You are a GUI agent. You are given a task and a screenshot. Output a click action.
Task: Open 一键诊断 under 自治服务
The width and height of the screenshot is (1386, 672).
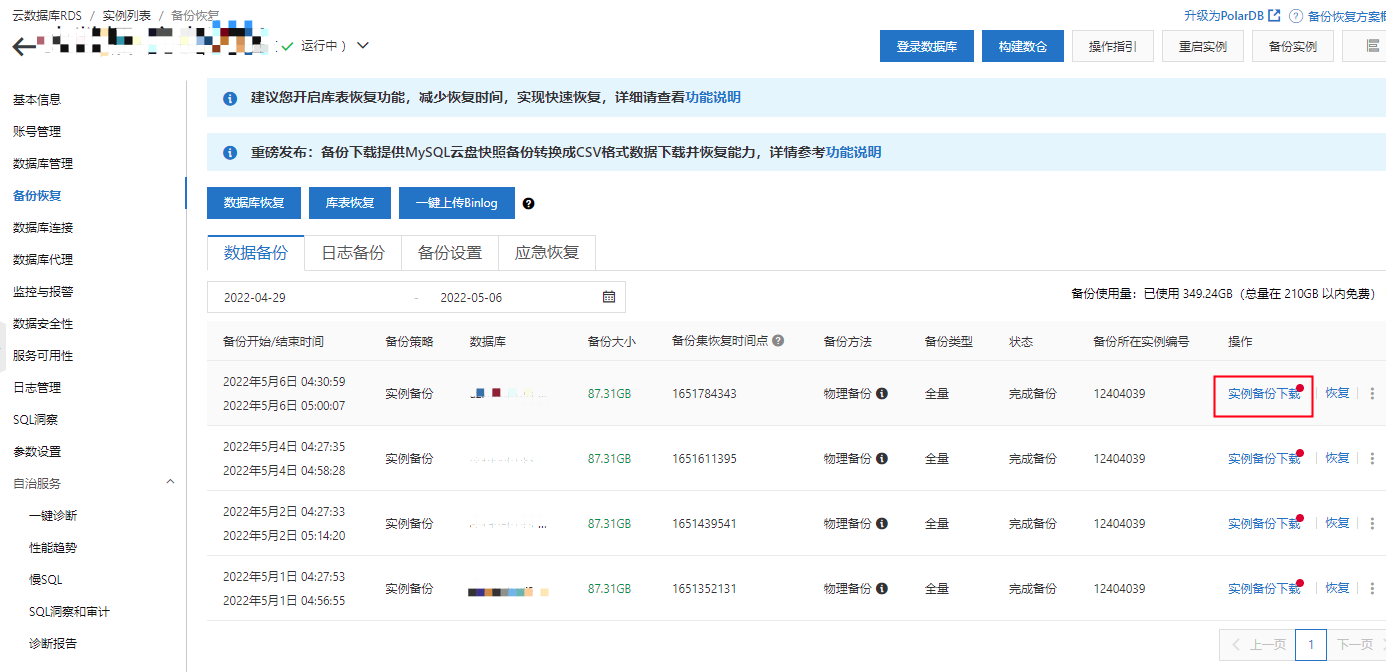(x=54, y=515)
